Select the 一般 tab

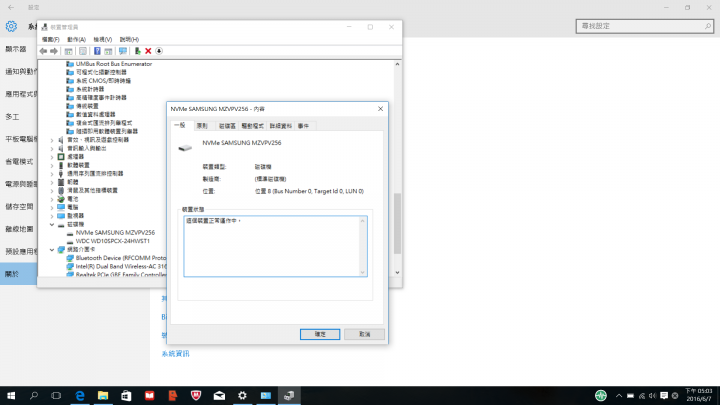click(x=180, y=125)
